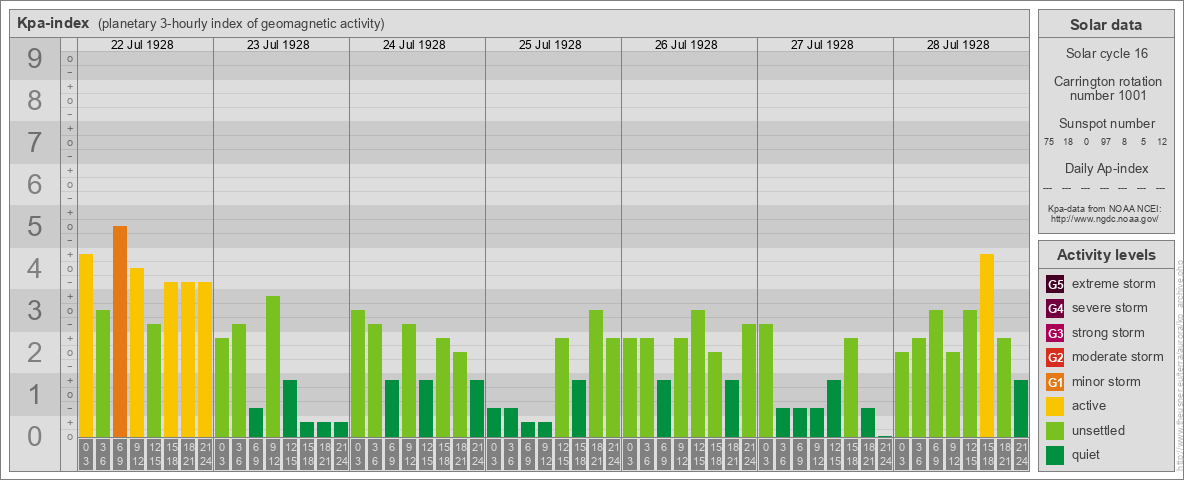Select Kp scale number 3
Viewport: 1184px width, 480px height.
coord(34,310)
